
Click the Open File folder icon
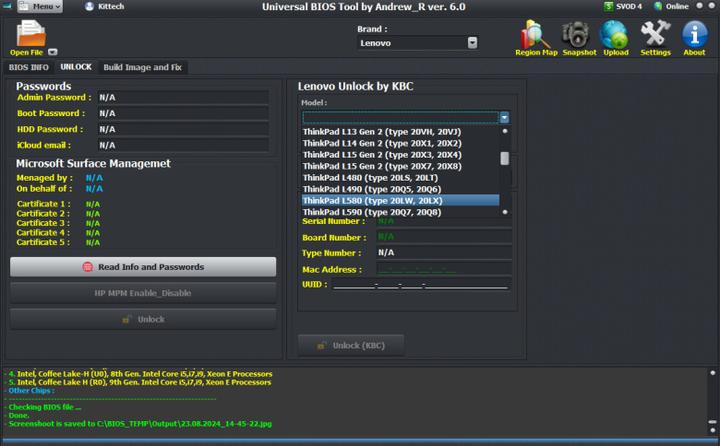pos(30,34)
